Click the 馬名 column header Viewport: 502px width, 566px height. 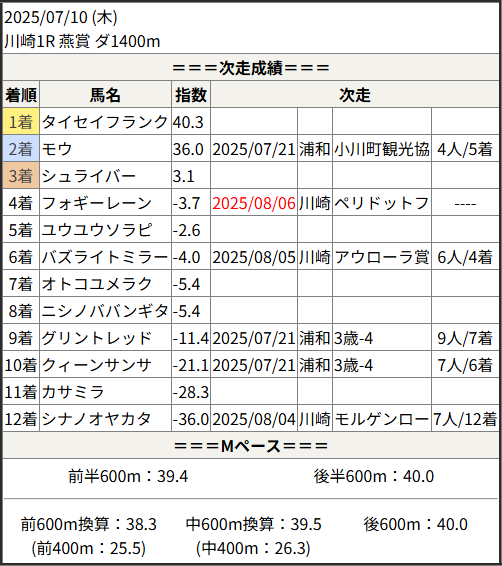pos(105,95)
